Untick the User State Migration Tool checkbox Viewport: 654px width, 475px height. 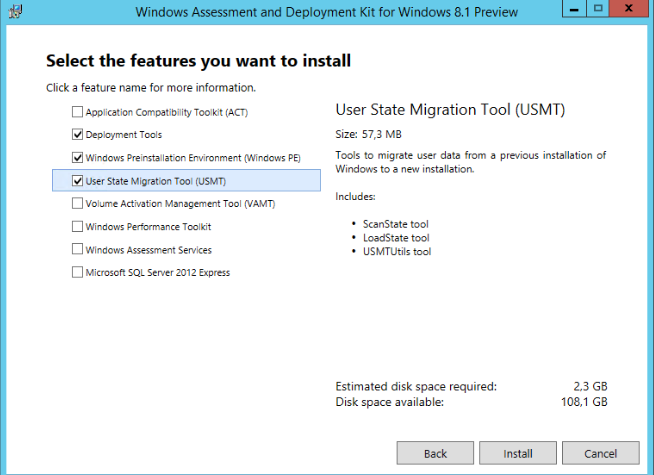[77, 181]
